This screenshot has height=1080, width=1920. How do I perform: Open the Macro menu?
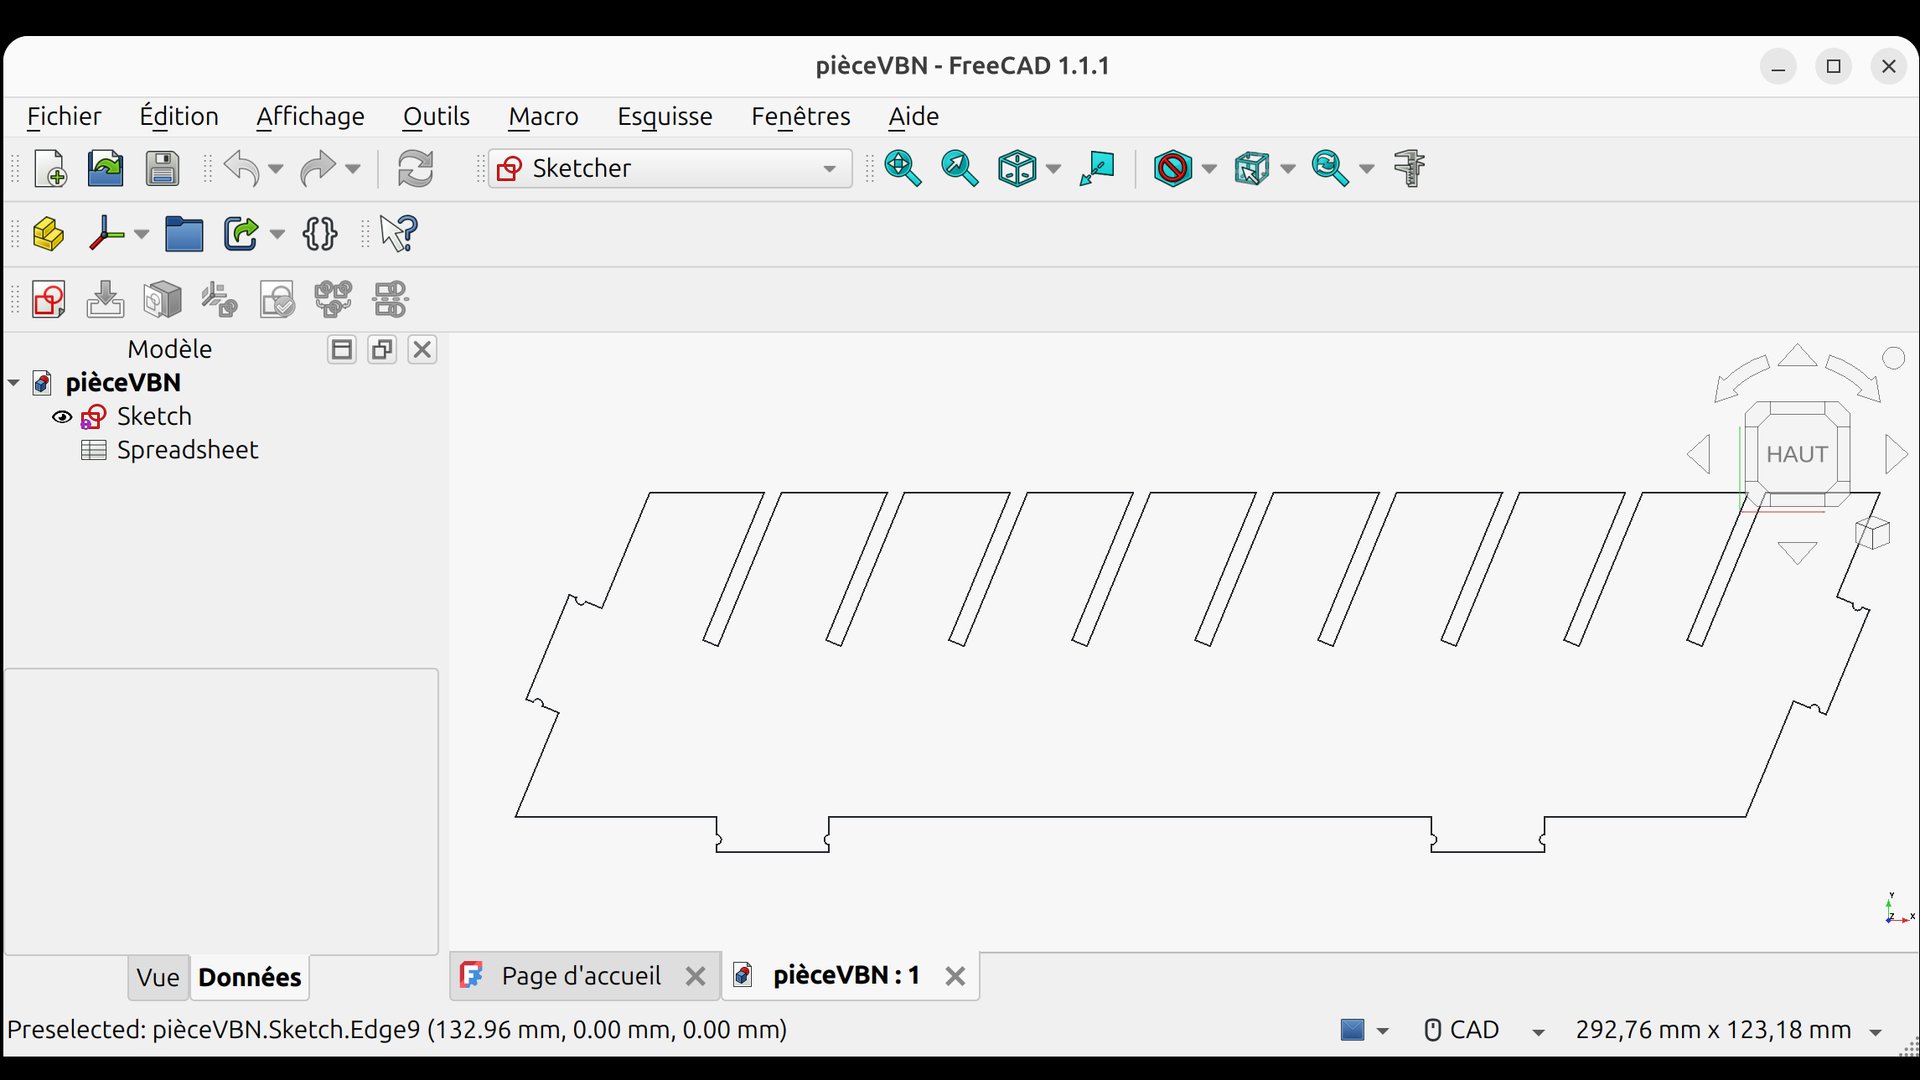coord(543,116)
